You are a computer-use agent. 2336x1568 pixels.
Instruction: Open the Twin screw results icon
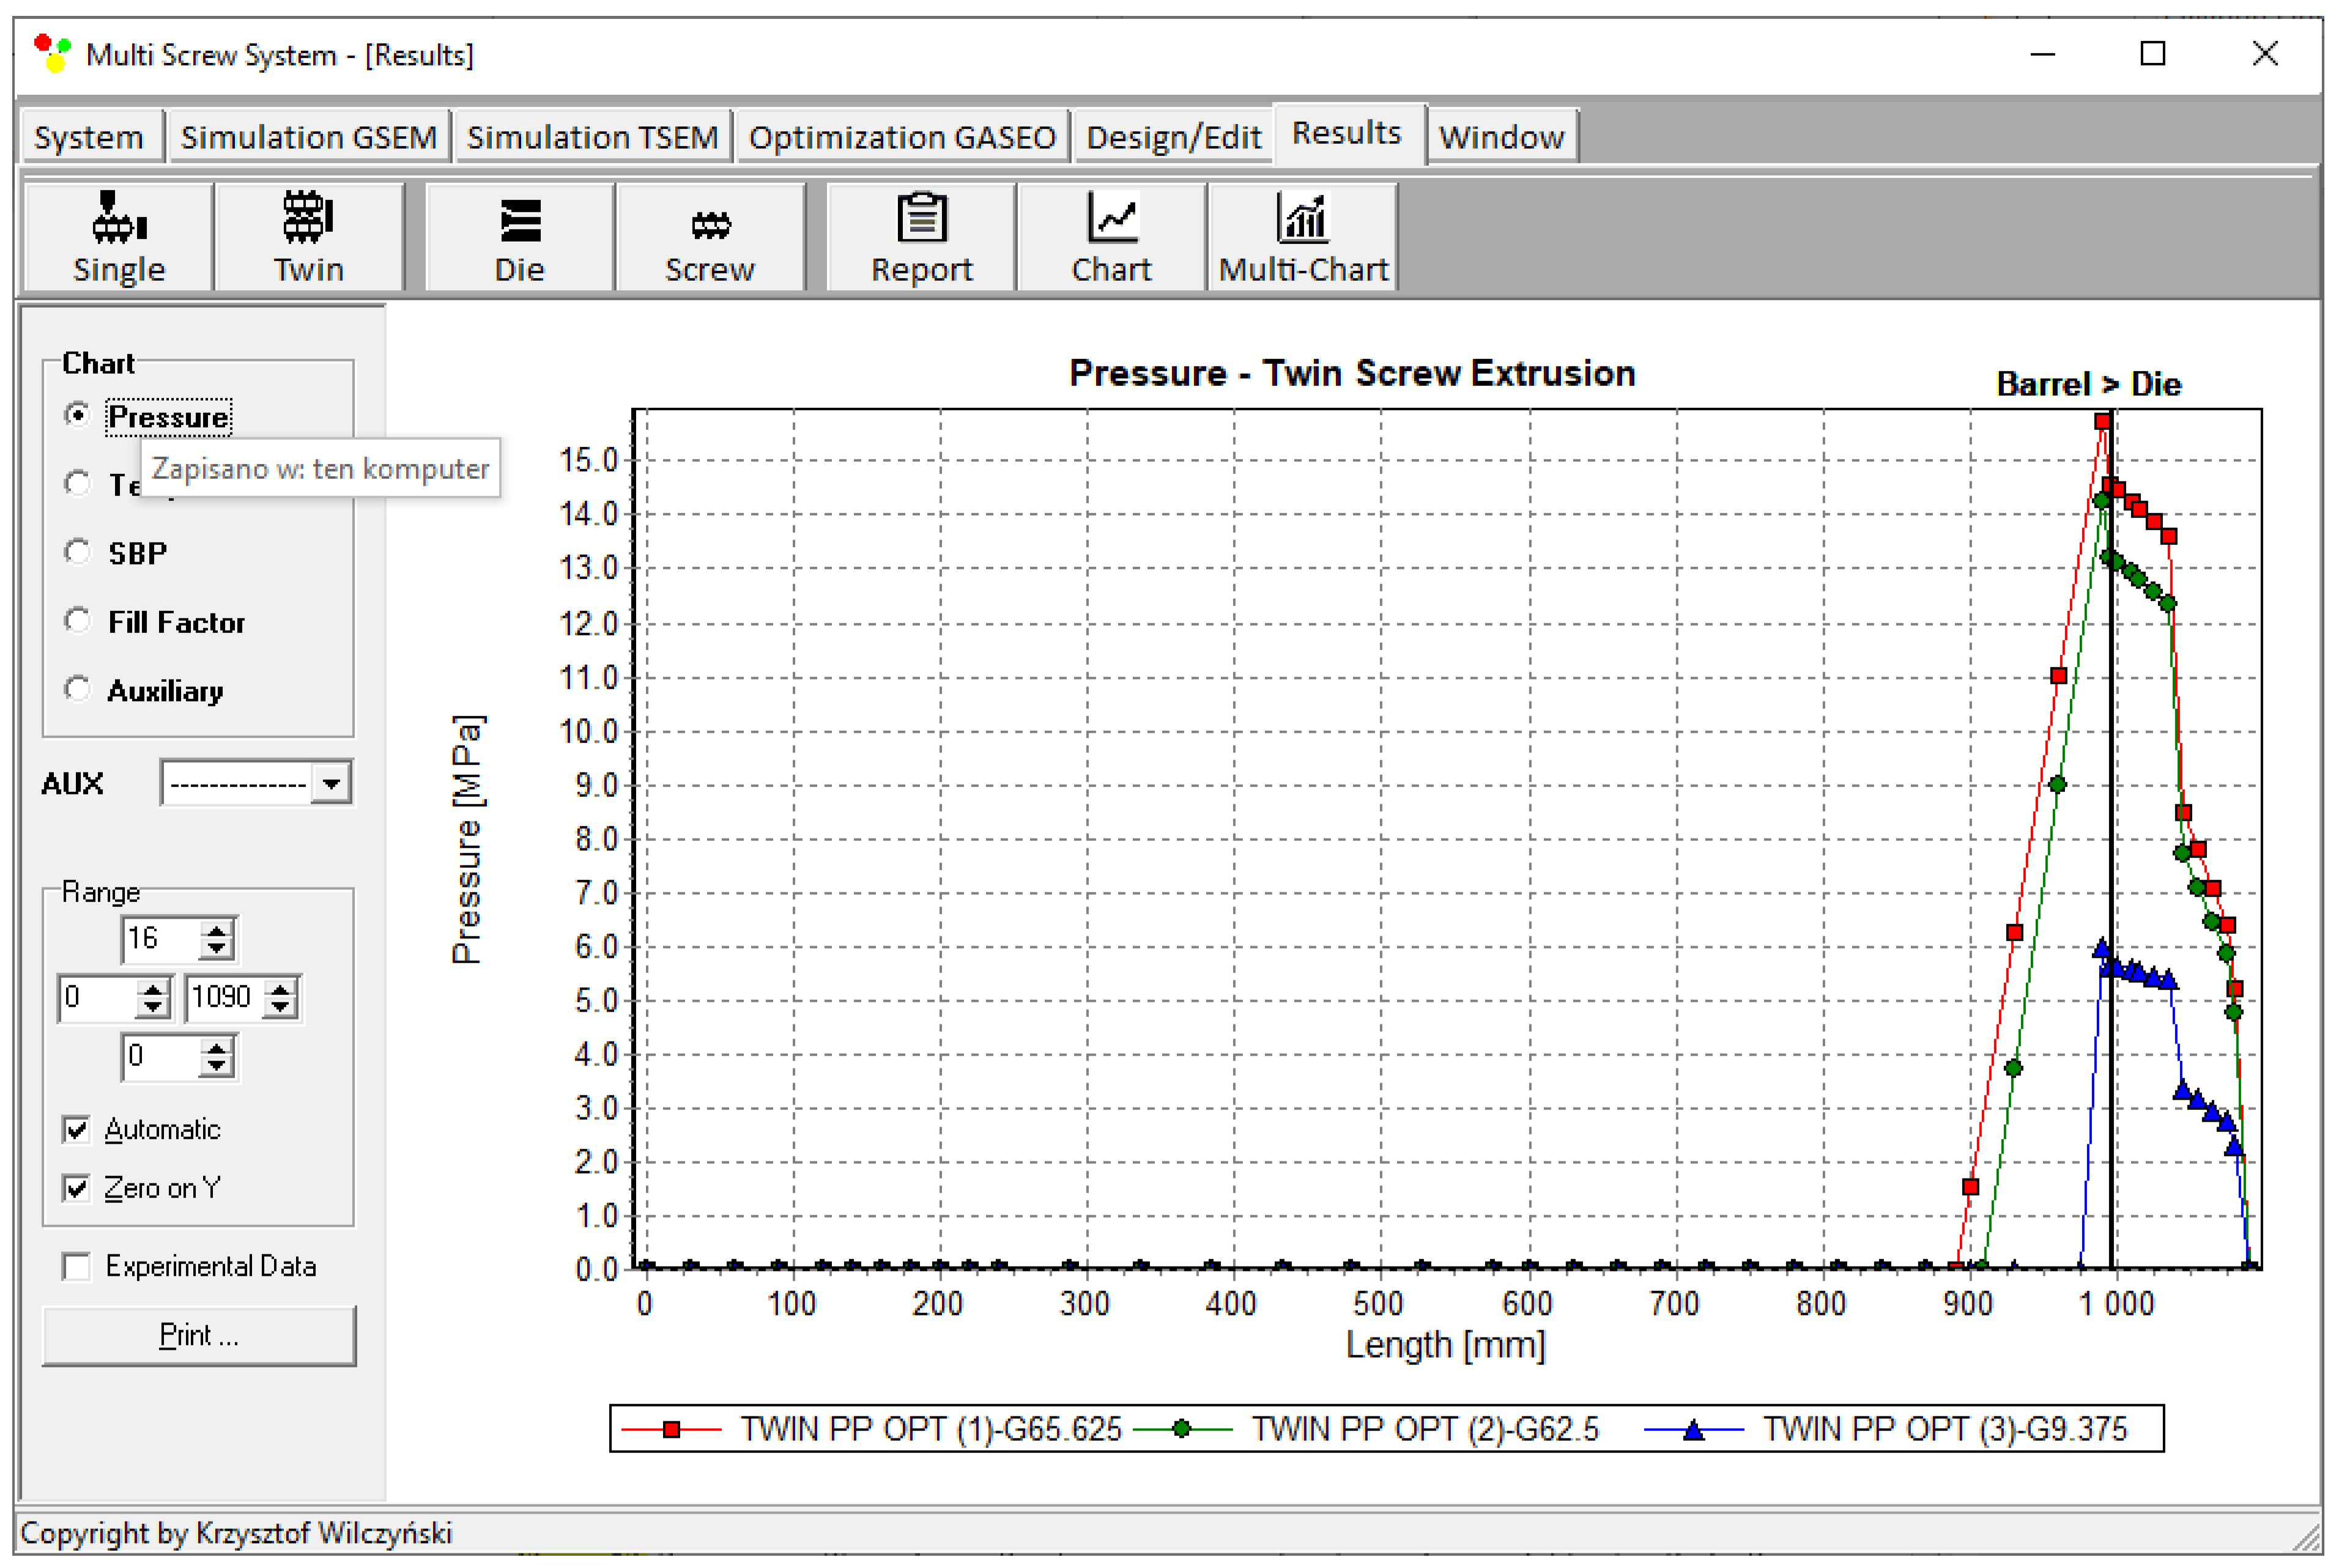coord(309,237)
